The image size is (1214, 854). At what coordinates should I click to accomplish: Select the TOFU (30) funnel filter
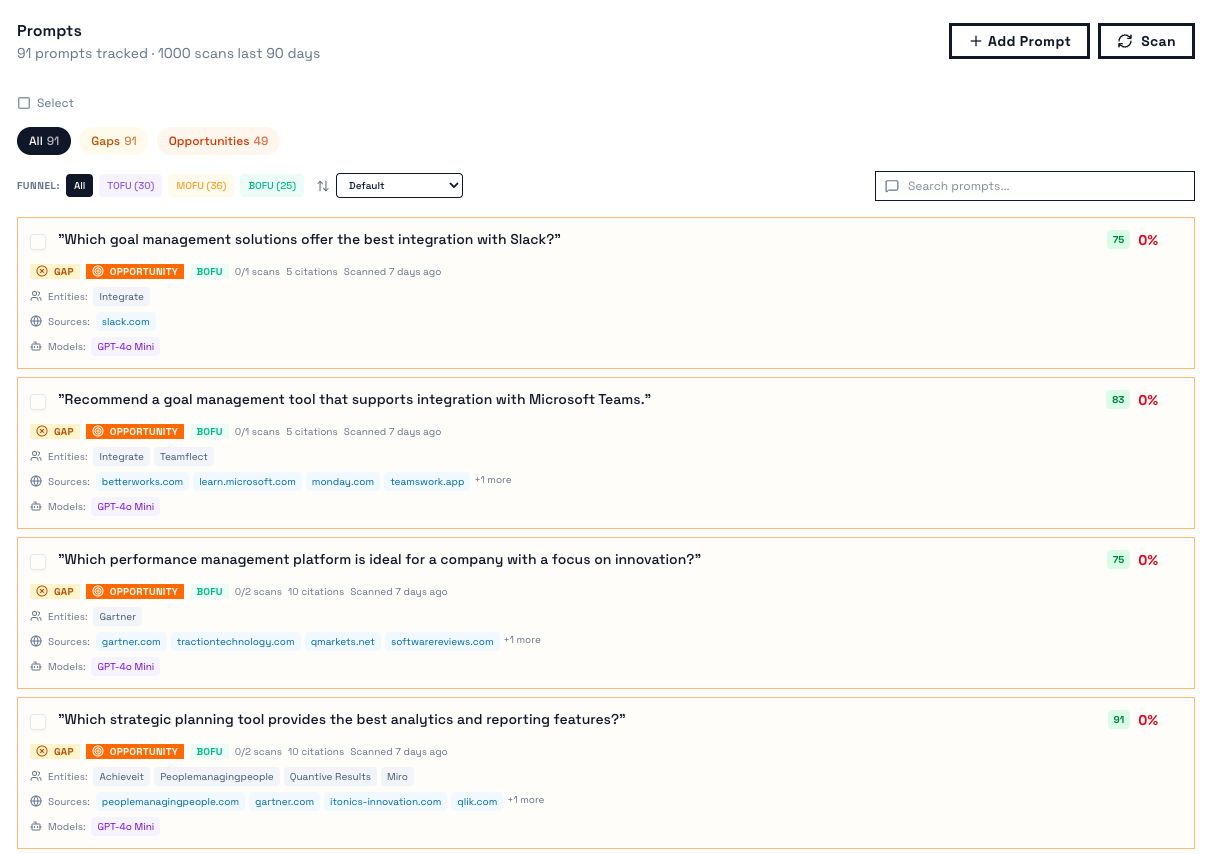[129, 185]
